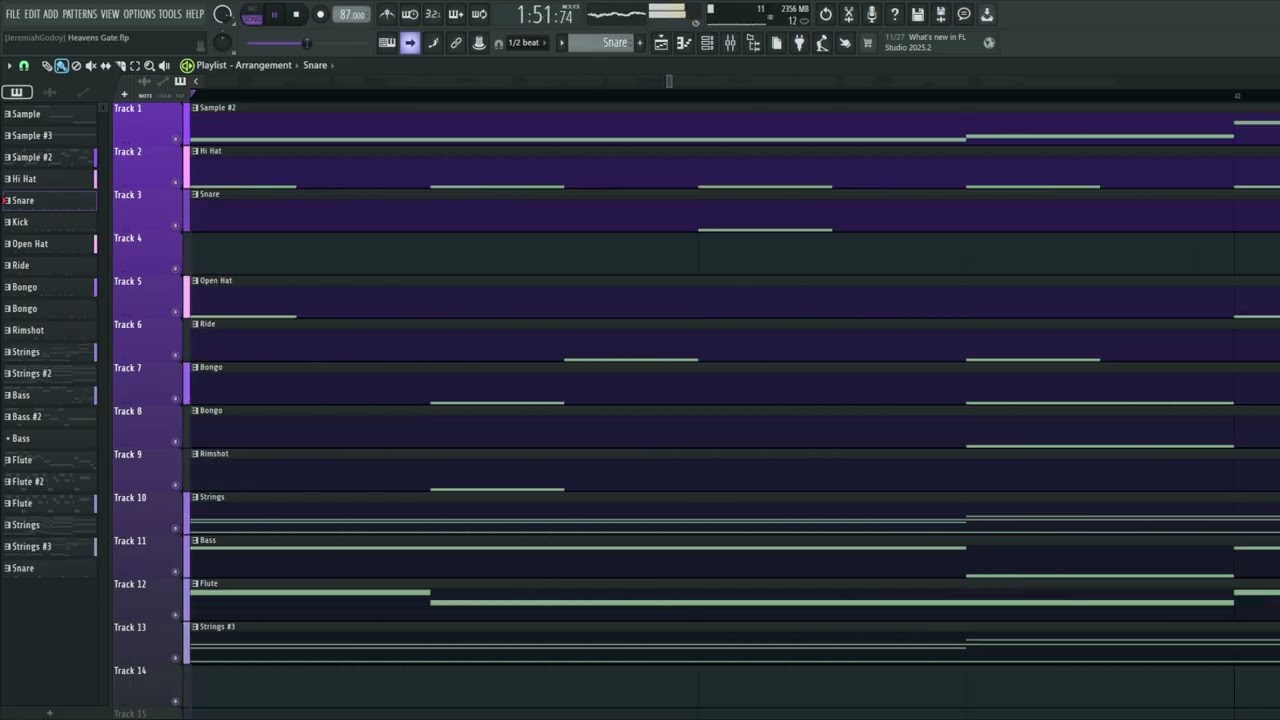The width and height of the screenshot is (1280, 720).
Task: Open the PATTERNS menu
Action: 80,14
